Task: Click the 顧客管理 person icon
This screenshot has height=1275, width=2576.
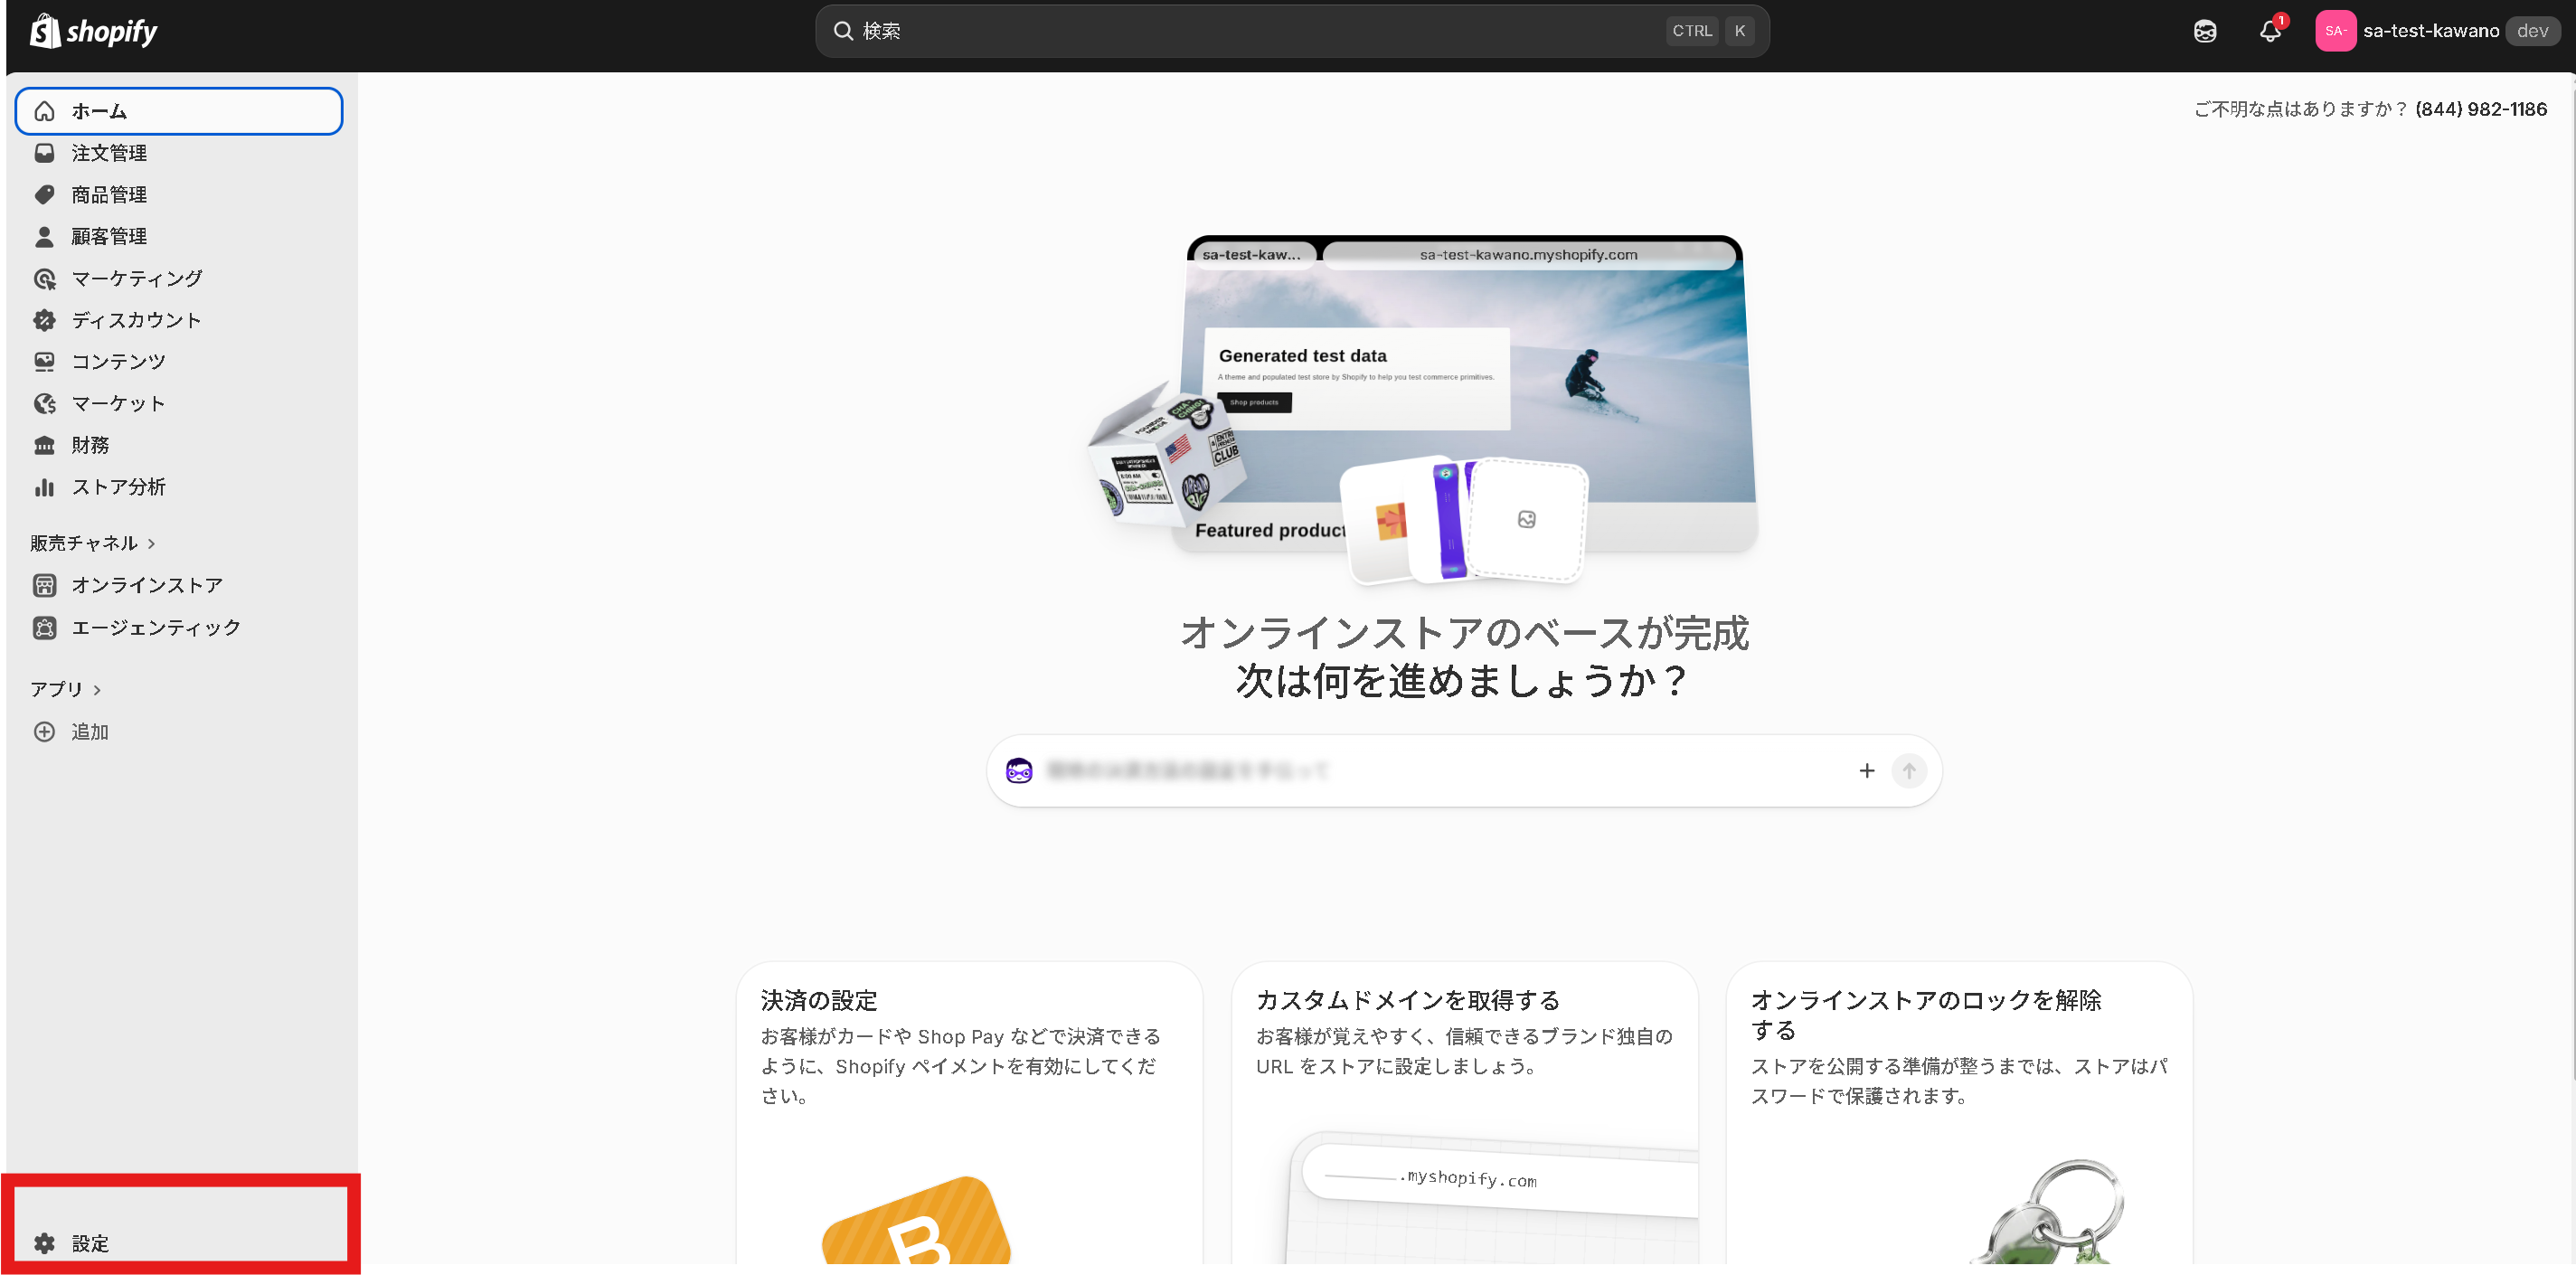Action: pyautogui.click(x=45, y=237)
